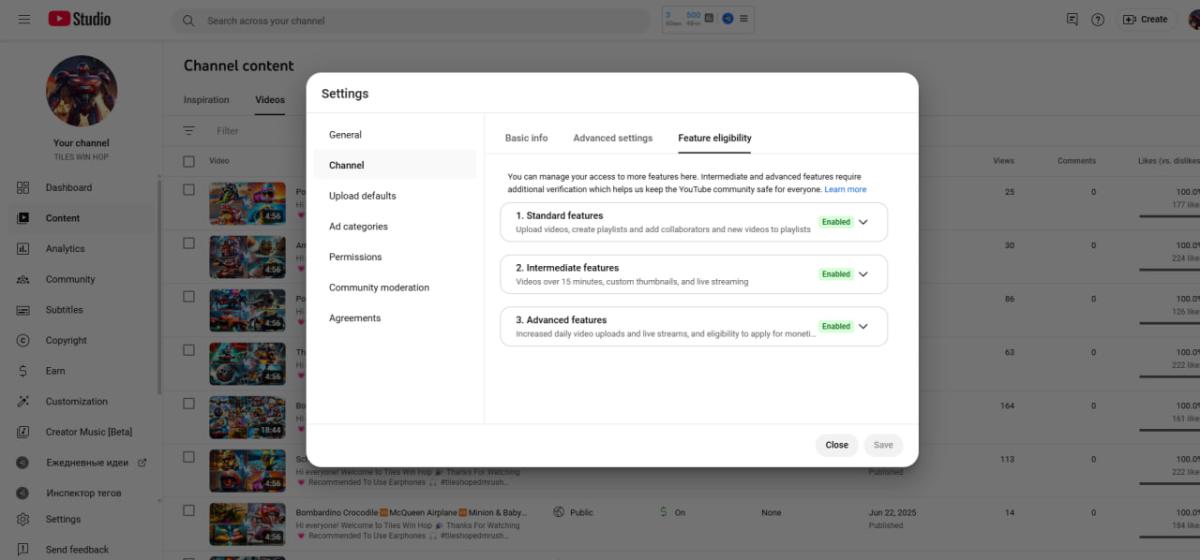1200x560 pixels.
Task: Open the 18:44 video thumbnail
Action: pyautogui.click(x=247, y=417)
